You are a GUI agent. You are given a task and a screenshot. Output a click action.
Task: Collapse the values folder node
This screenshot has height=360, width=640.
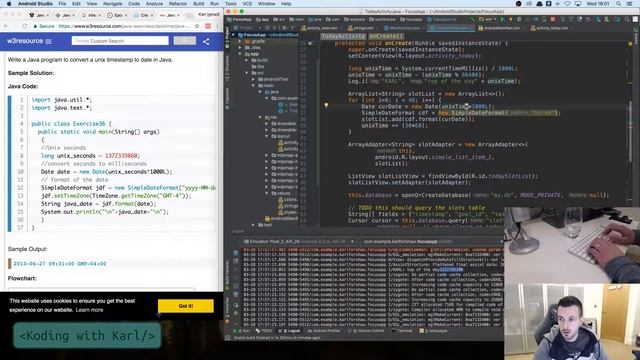pyautogui.click(x=267, y=193)
